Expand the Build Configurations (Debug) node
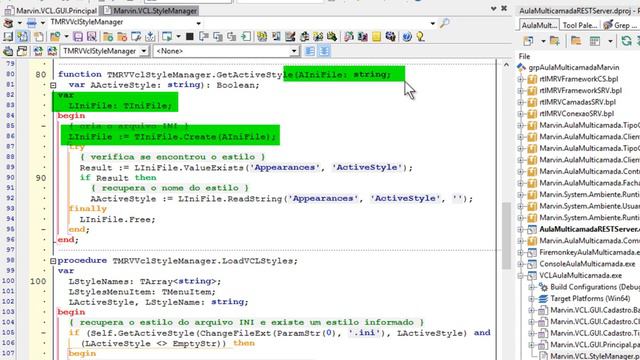This screenshot has width=640, height=360. click(532, 287)
